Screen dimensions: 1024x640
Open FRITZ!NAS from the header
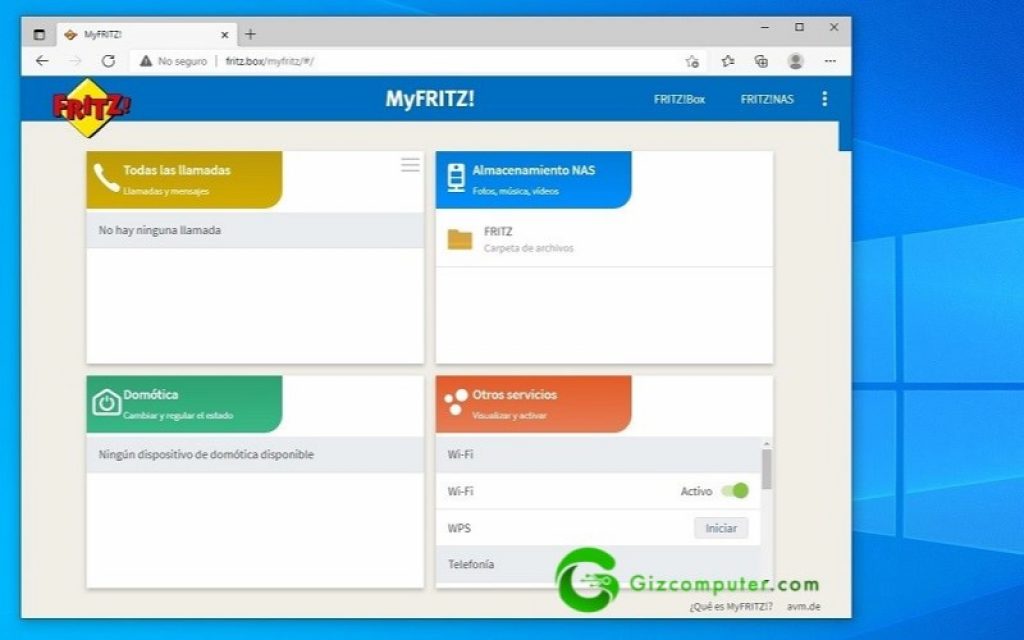(767, 99)
